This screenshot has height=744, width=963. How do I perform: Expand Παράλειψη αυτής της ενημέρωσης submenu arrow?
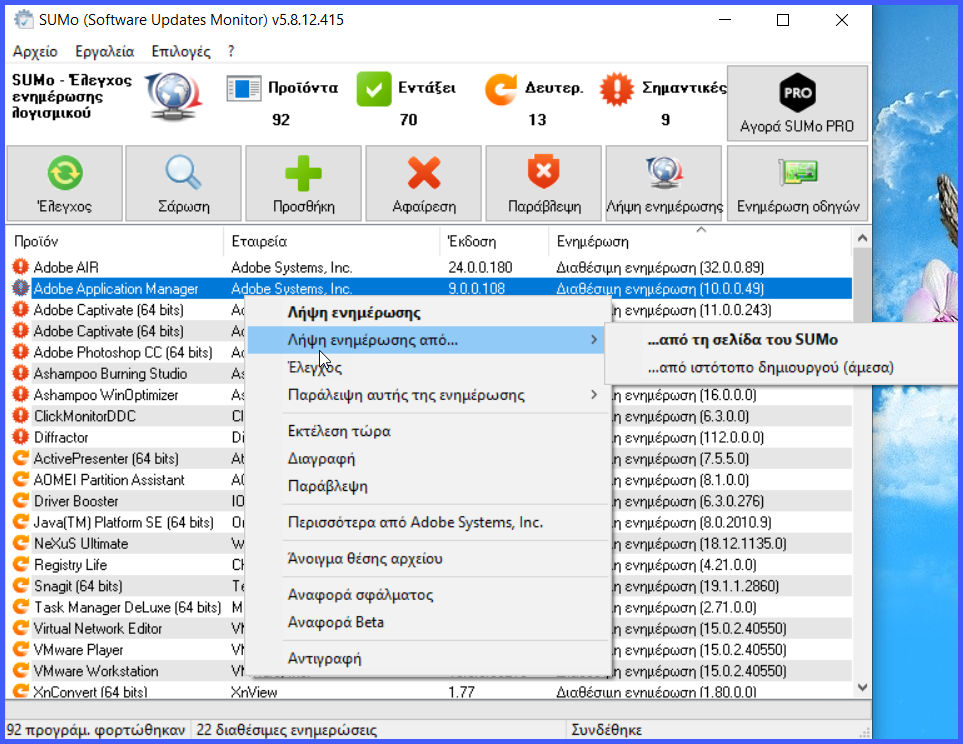point(593,394)
